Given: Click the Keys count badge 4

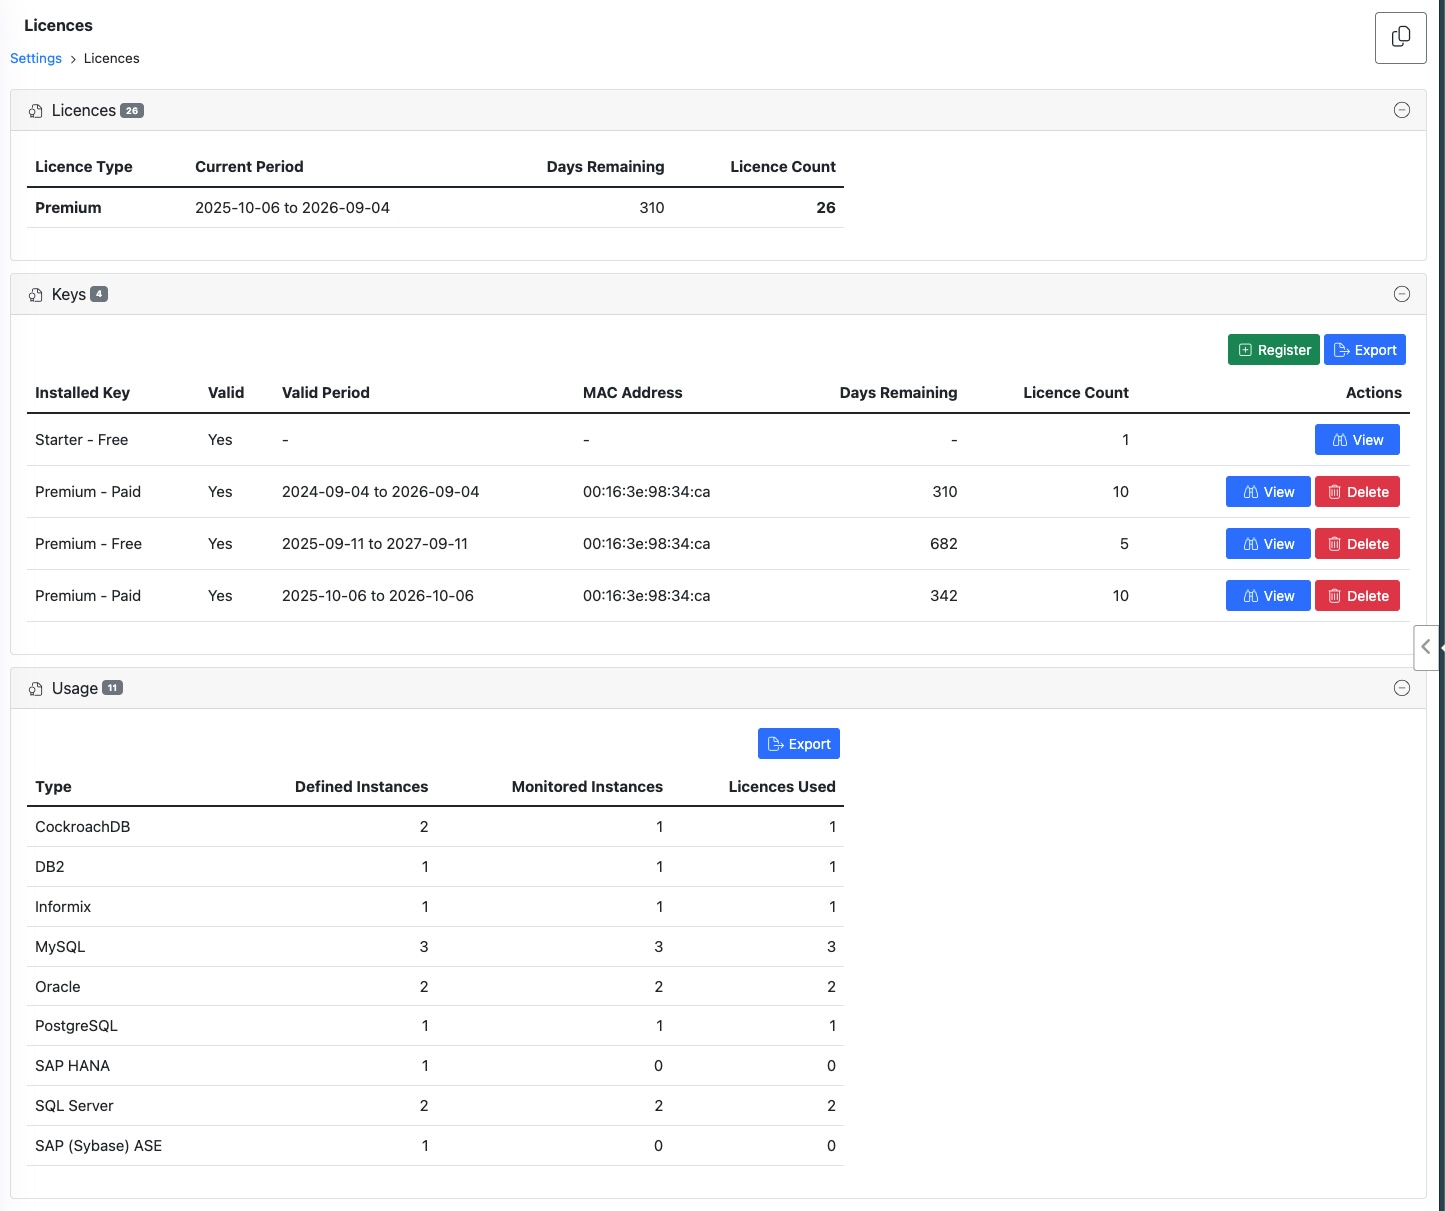Looking at the screenshot, I should click(99, 294).
